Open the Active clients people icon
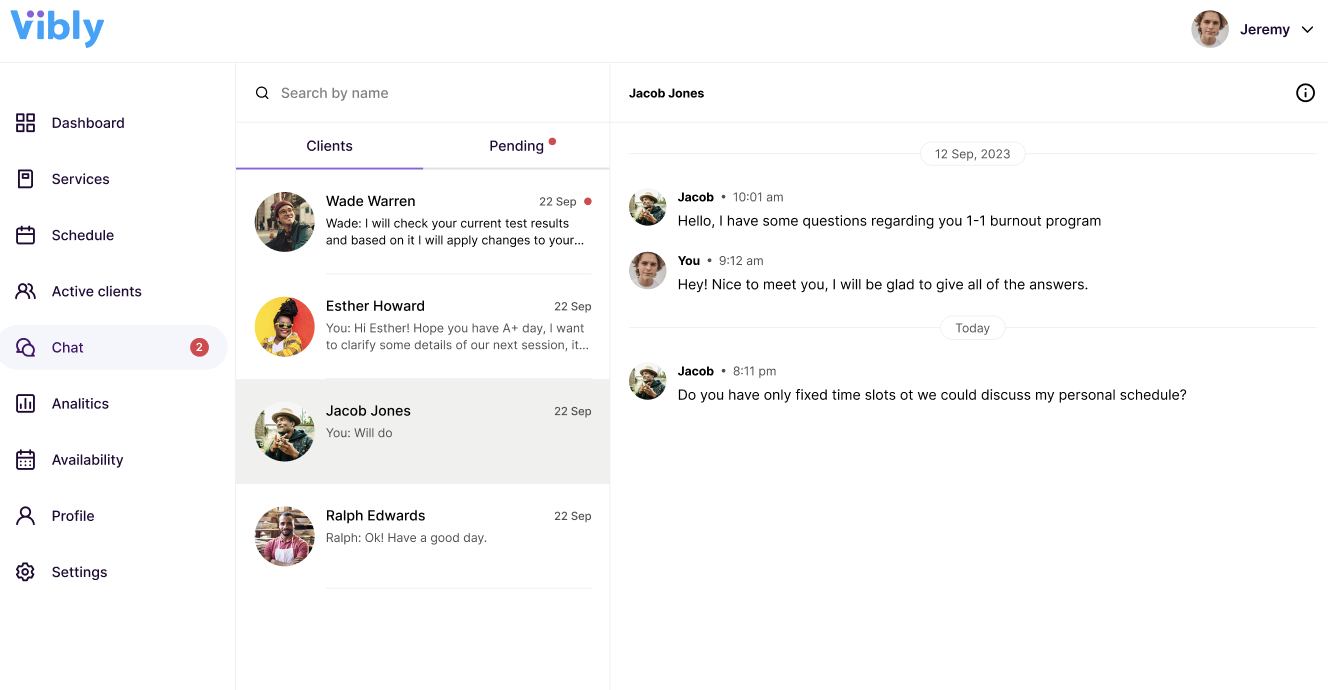Screen dimensions: 1328x690 (26, 291)
